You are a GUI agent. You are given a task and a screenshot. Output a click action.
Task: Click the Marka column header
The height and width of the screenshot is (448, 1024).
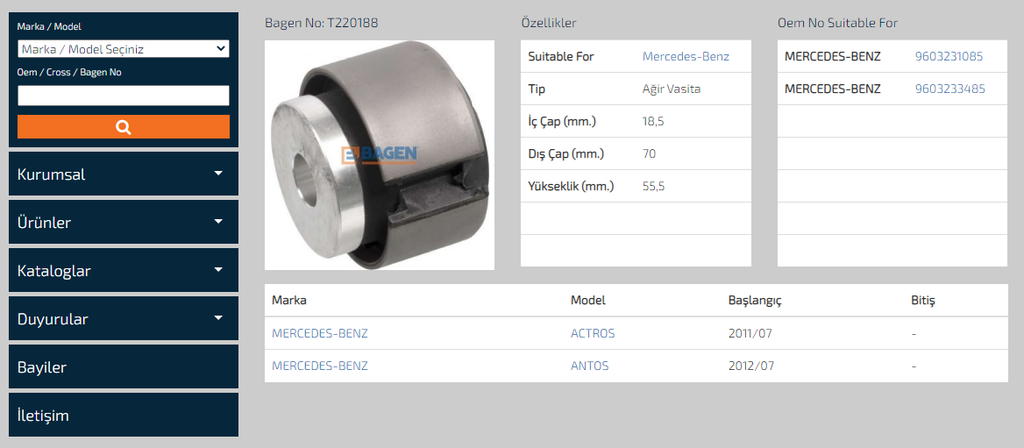(289, 300)
